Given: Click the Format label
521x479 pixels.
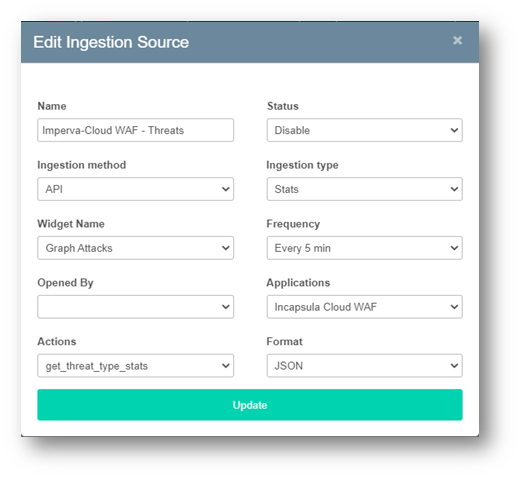Looking at the screenshot, I should pos(284,341).
